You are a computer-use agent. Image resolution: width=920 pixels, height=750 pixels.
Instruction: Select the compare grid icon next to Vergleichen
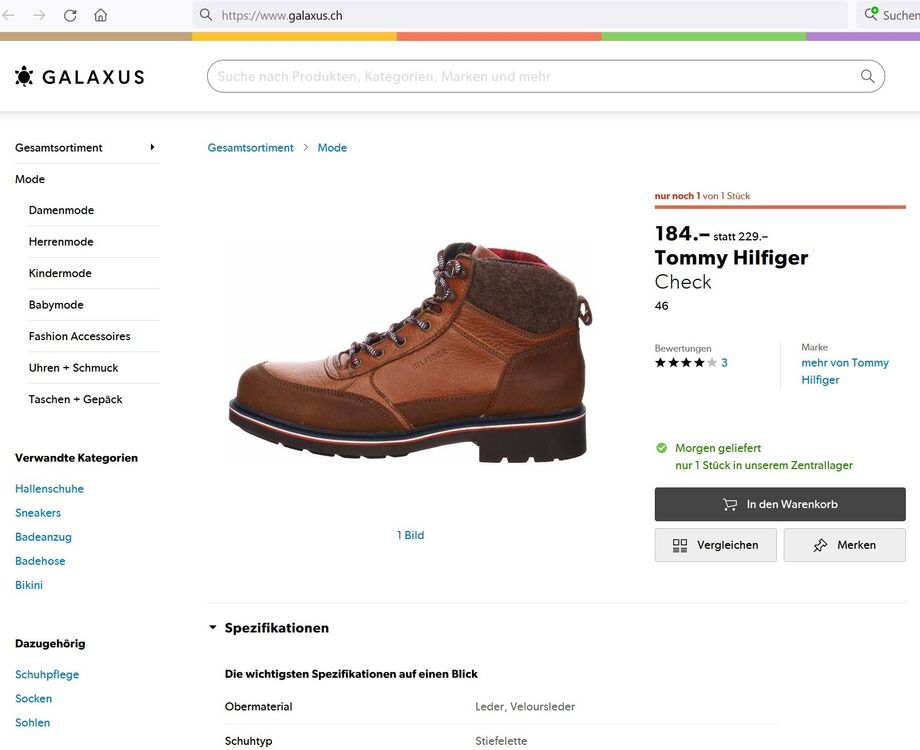[680, 545]
